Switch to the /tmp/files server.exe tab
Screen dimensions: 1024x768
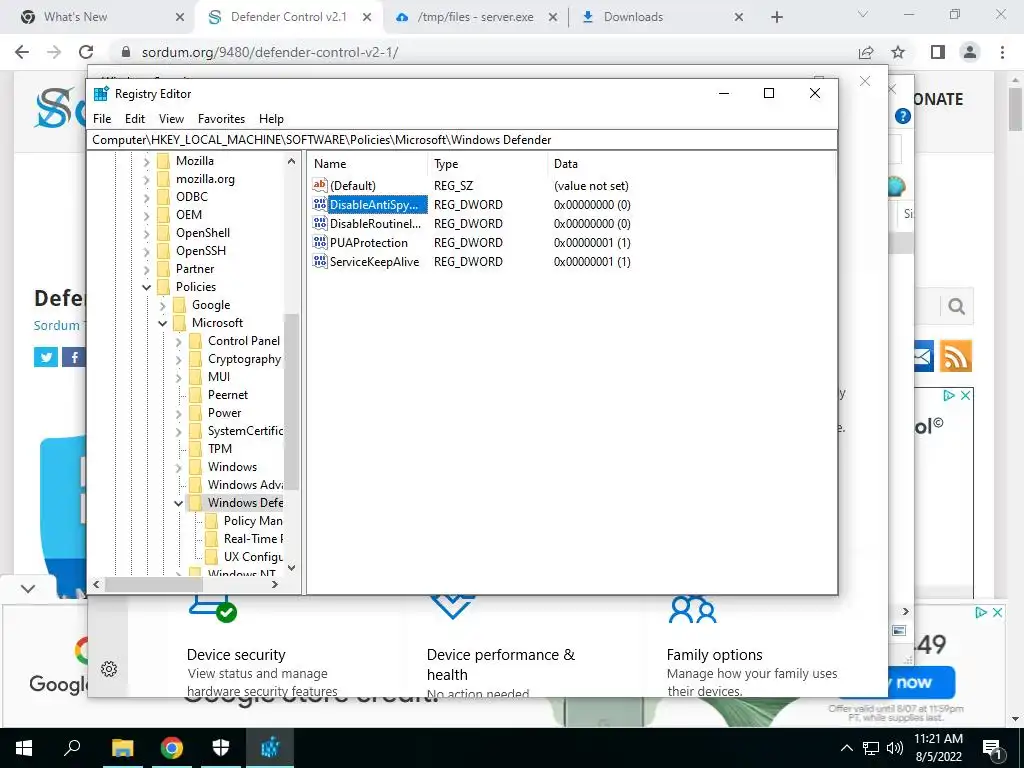475,17
